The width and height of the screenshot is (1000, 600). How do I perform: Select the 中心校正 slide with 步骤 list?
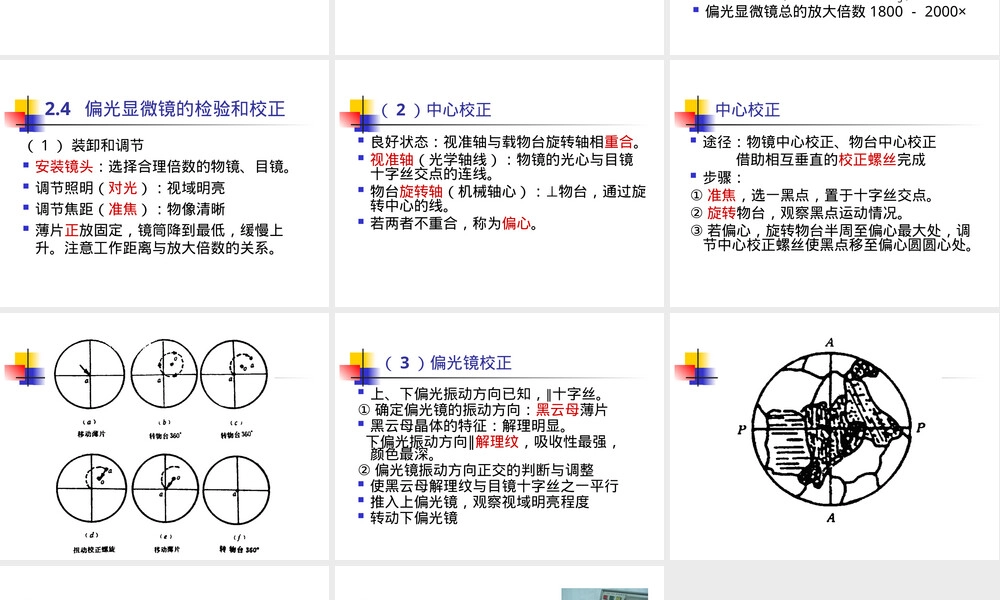pos(835,183)
